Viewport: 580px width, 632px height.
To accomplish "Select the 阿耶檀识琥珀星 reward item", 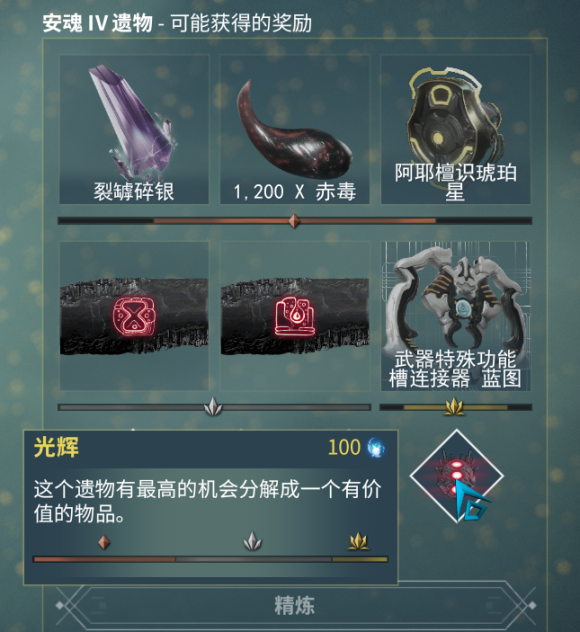I will [455, 129].
